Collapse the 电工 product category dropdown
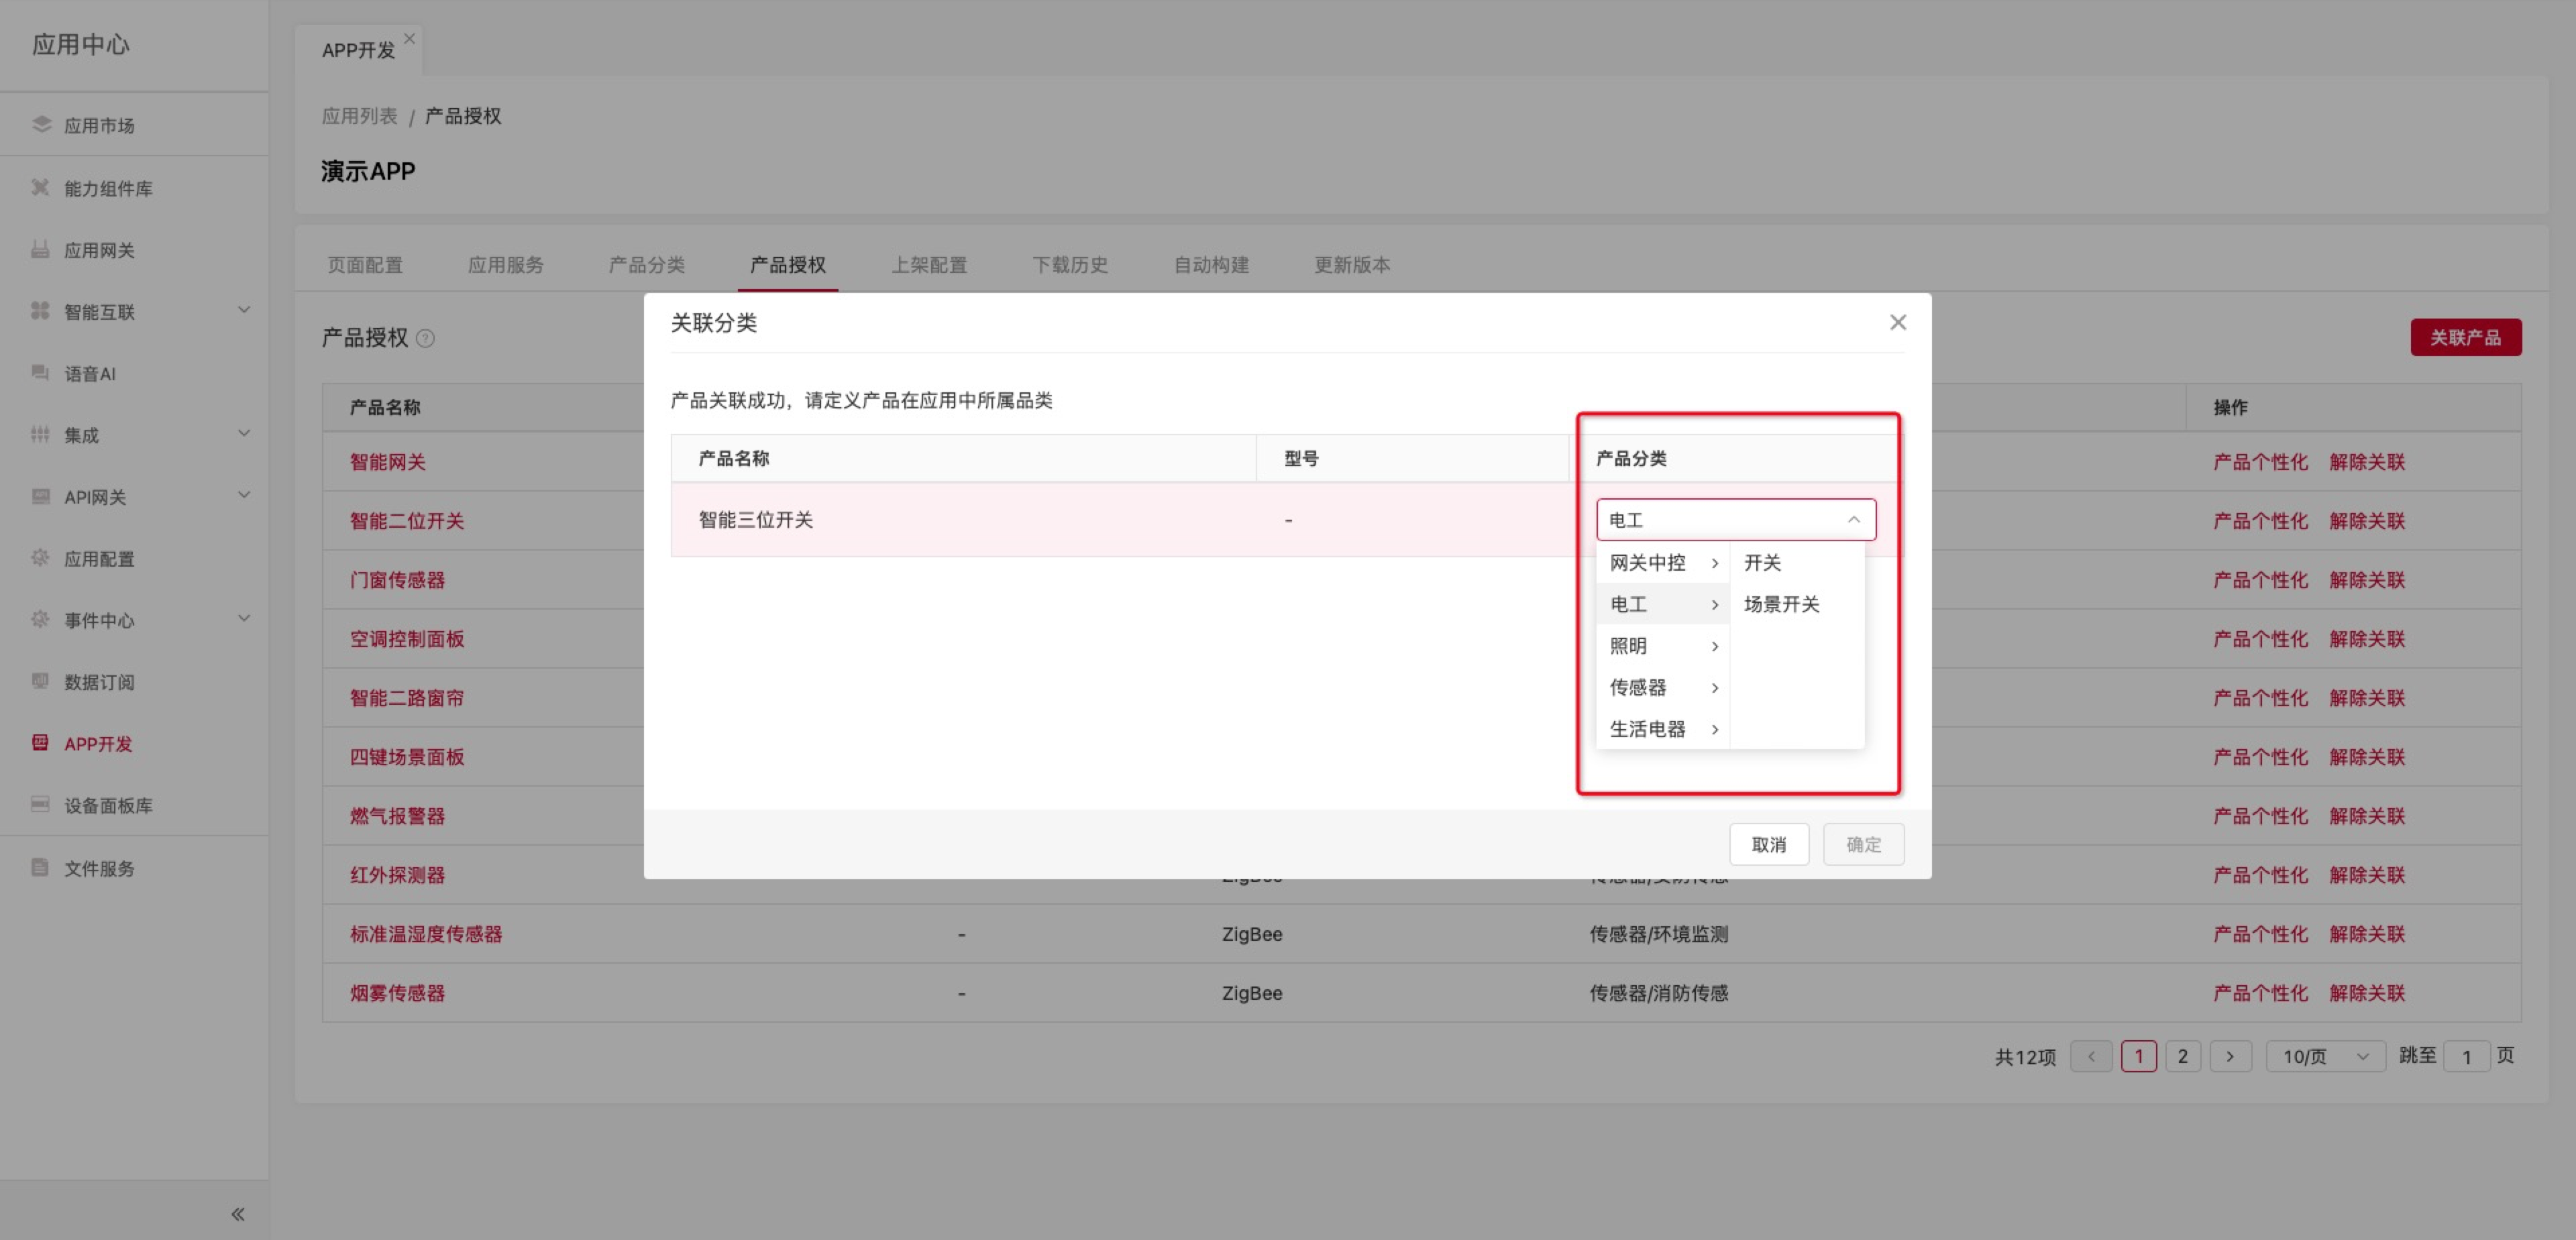 coord(1853,519)
